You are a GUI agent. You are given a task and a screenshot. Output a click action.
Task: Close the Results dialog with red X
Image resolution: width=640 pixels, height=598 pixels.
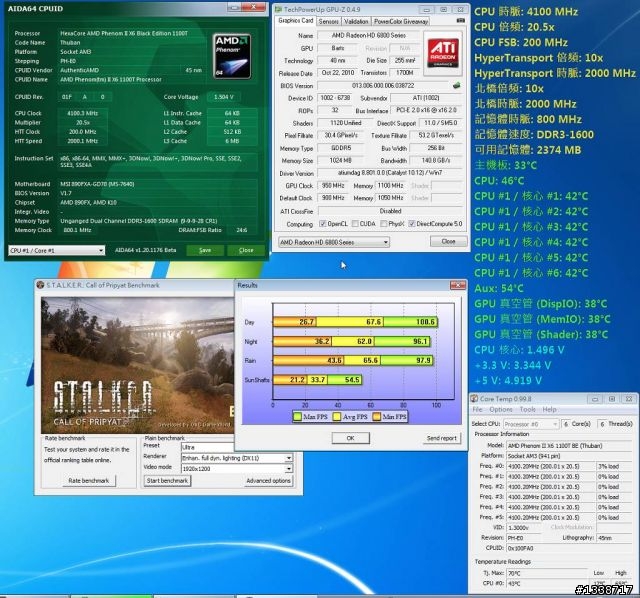[458, 285]
